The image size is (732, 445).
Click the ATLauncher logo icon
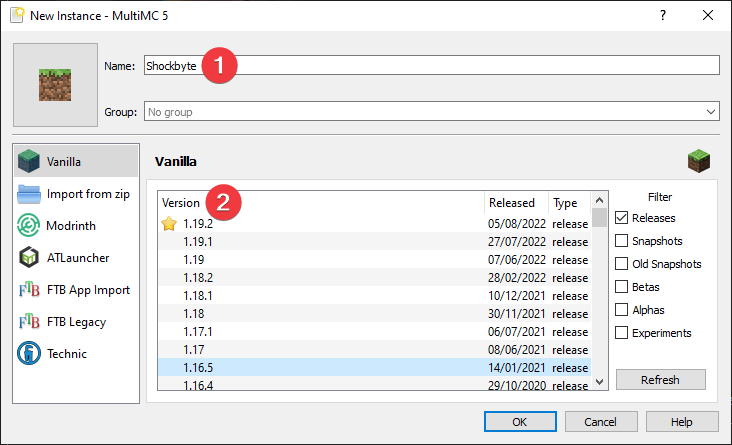28,257
